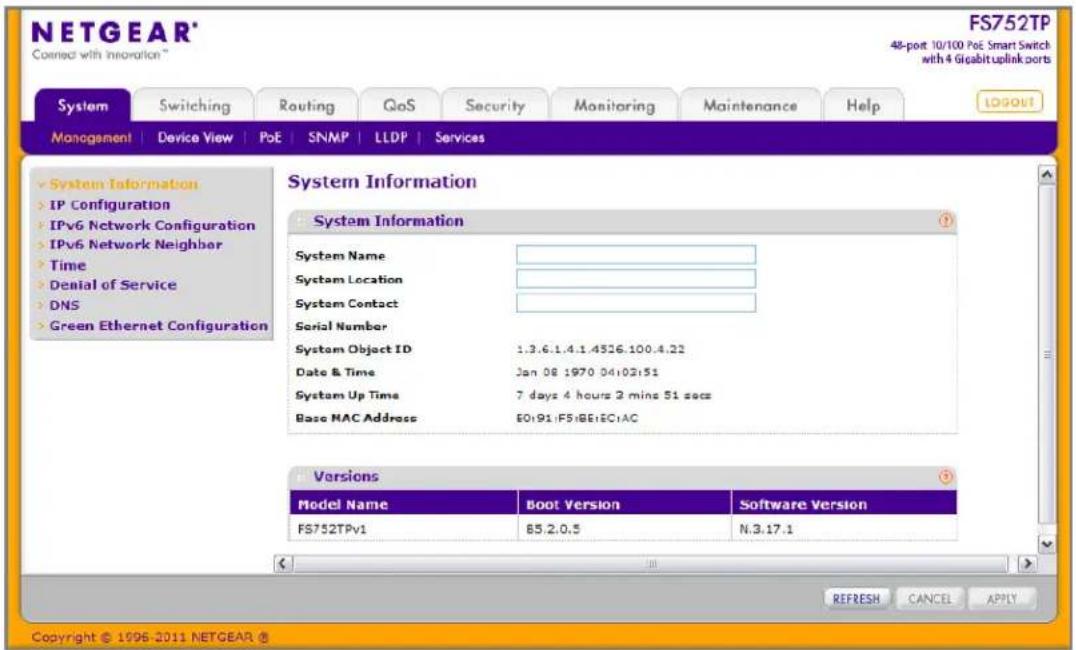Screen dimensions: 1076x650
Task: Open IPv6 Network Configuration page
Action: tap(152, 225)
